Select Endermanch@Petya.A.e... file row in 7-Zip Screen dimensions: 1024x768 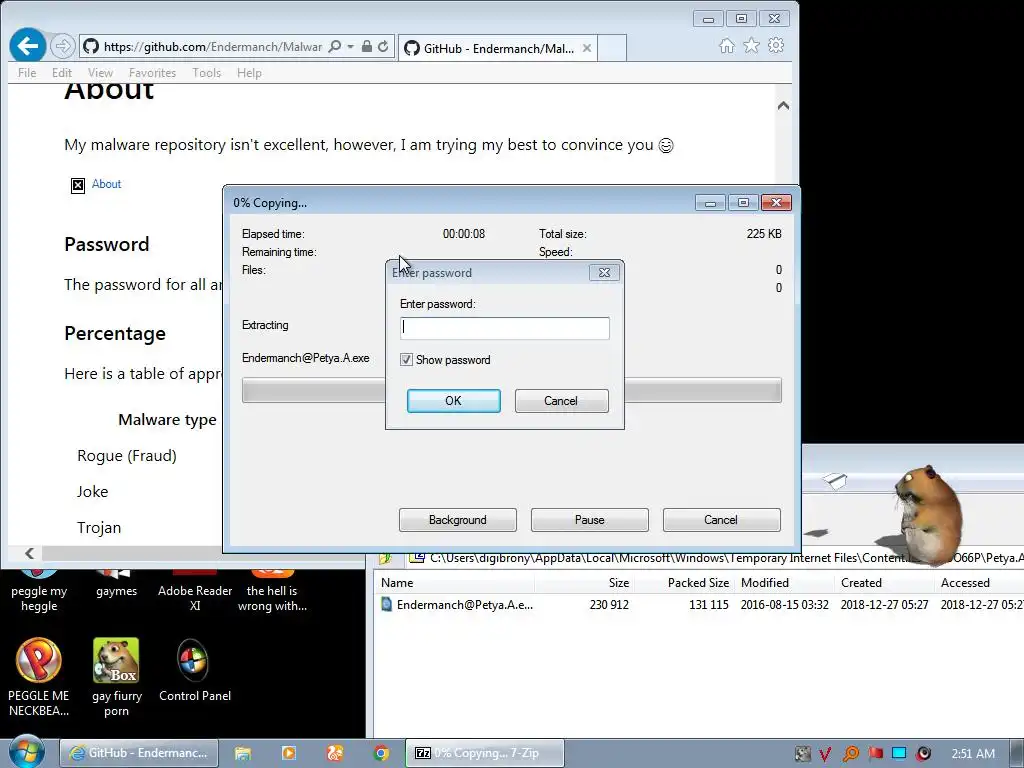(699, 605)
